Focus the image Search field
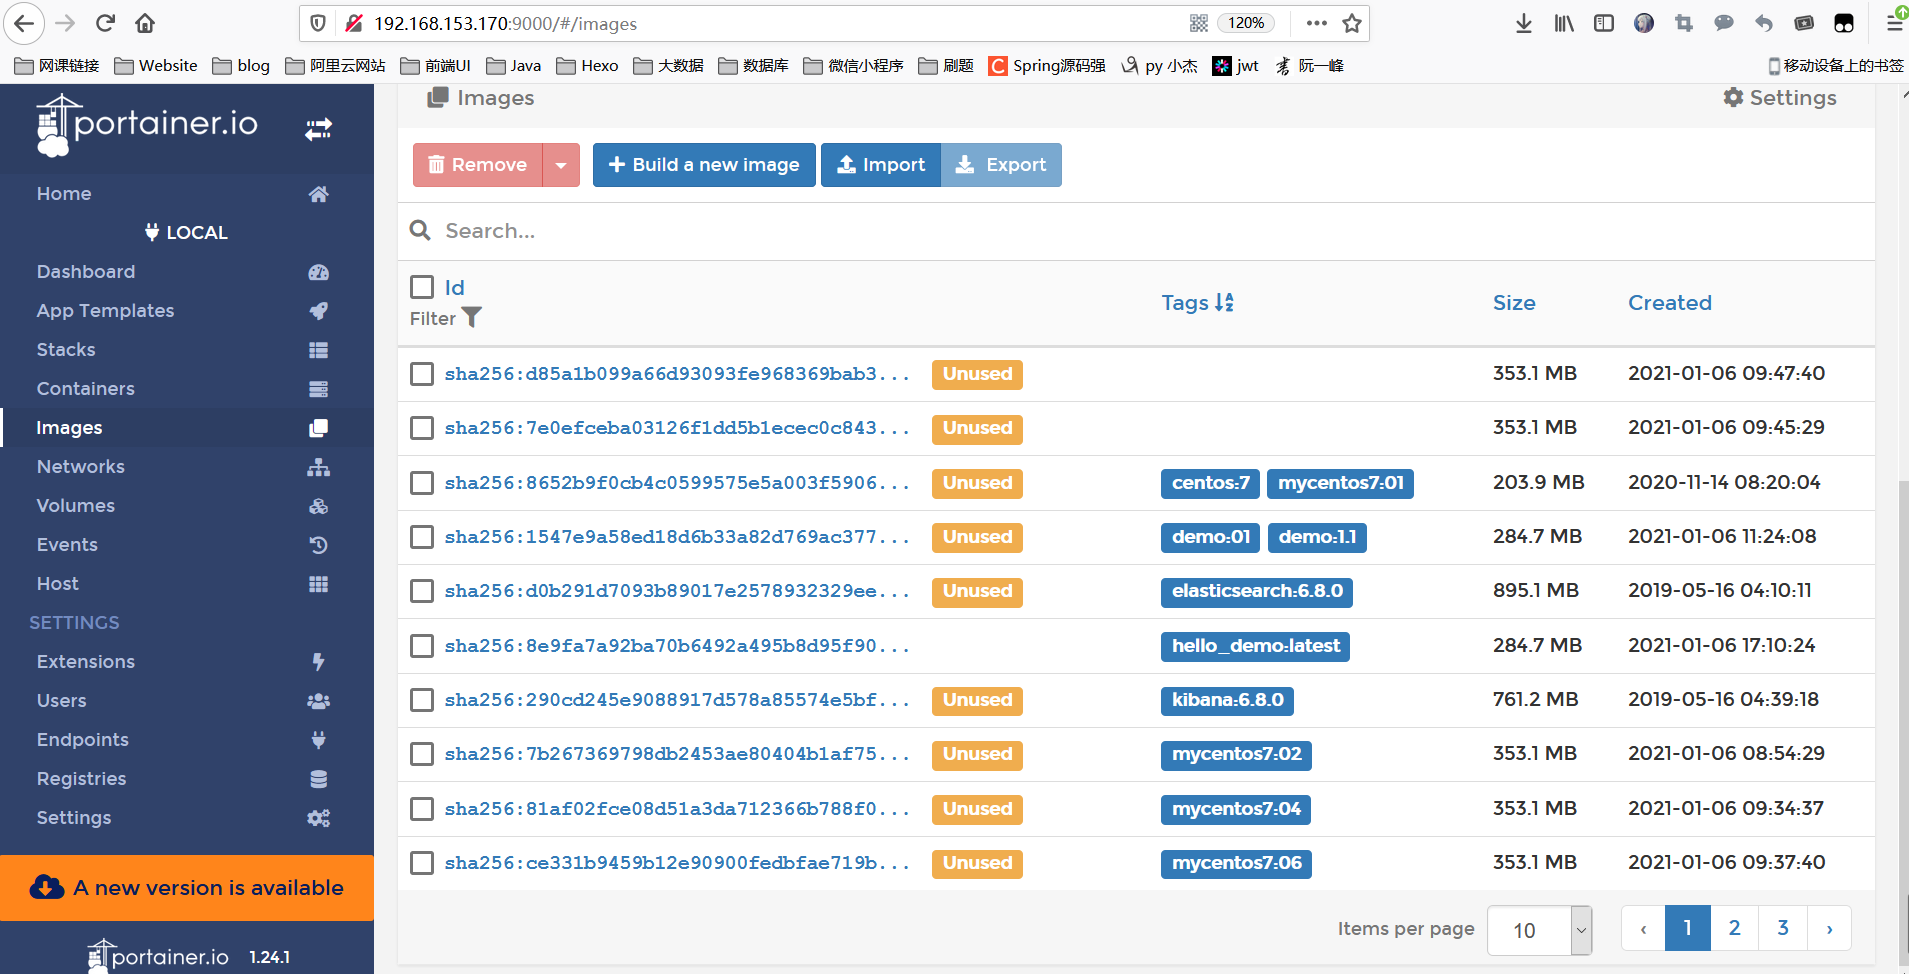The height and width of the screenshot is (974, 1909). click(x=1136, y=231)
